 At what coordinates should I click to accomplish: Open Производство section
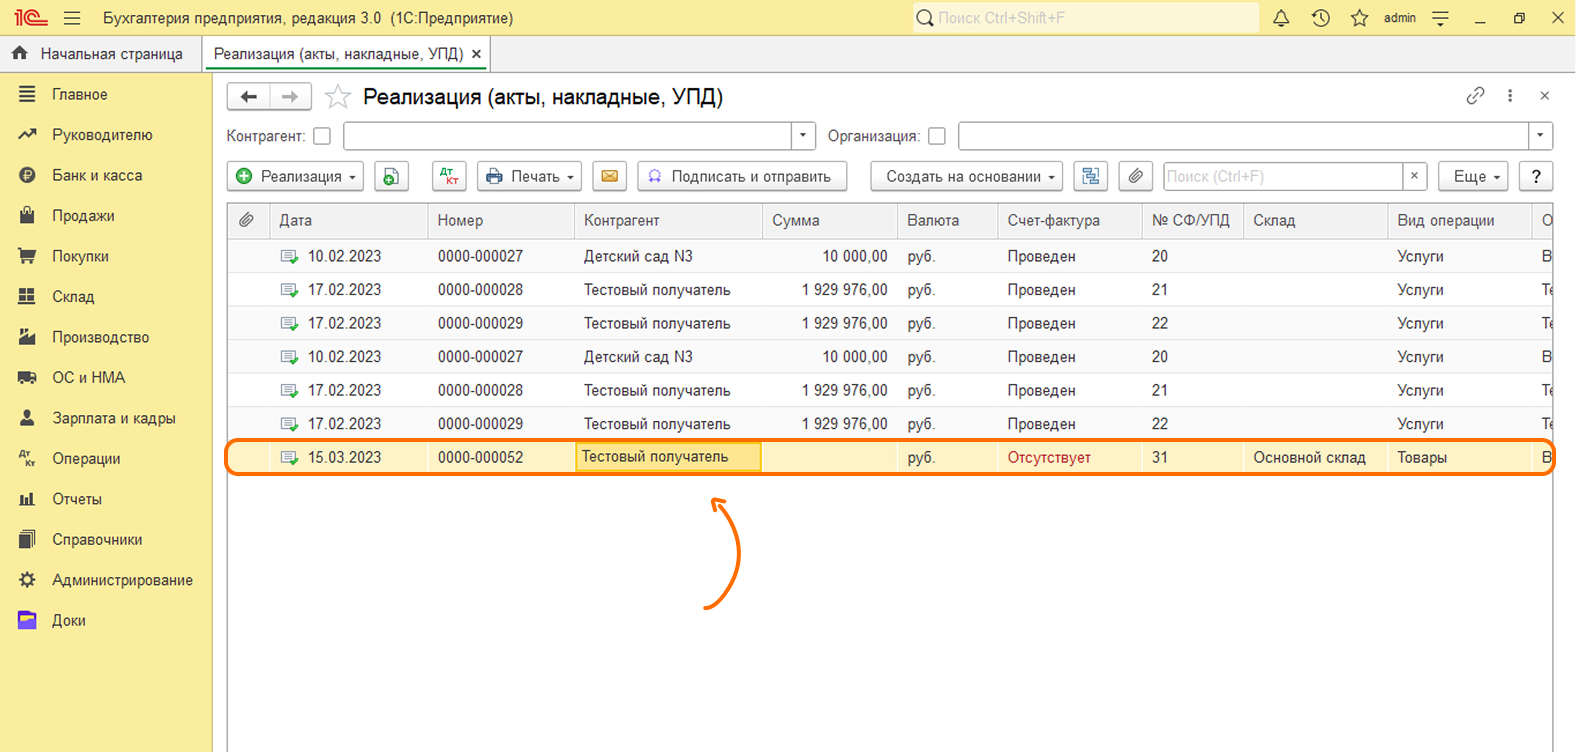point(100,337)
